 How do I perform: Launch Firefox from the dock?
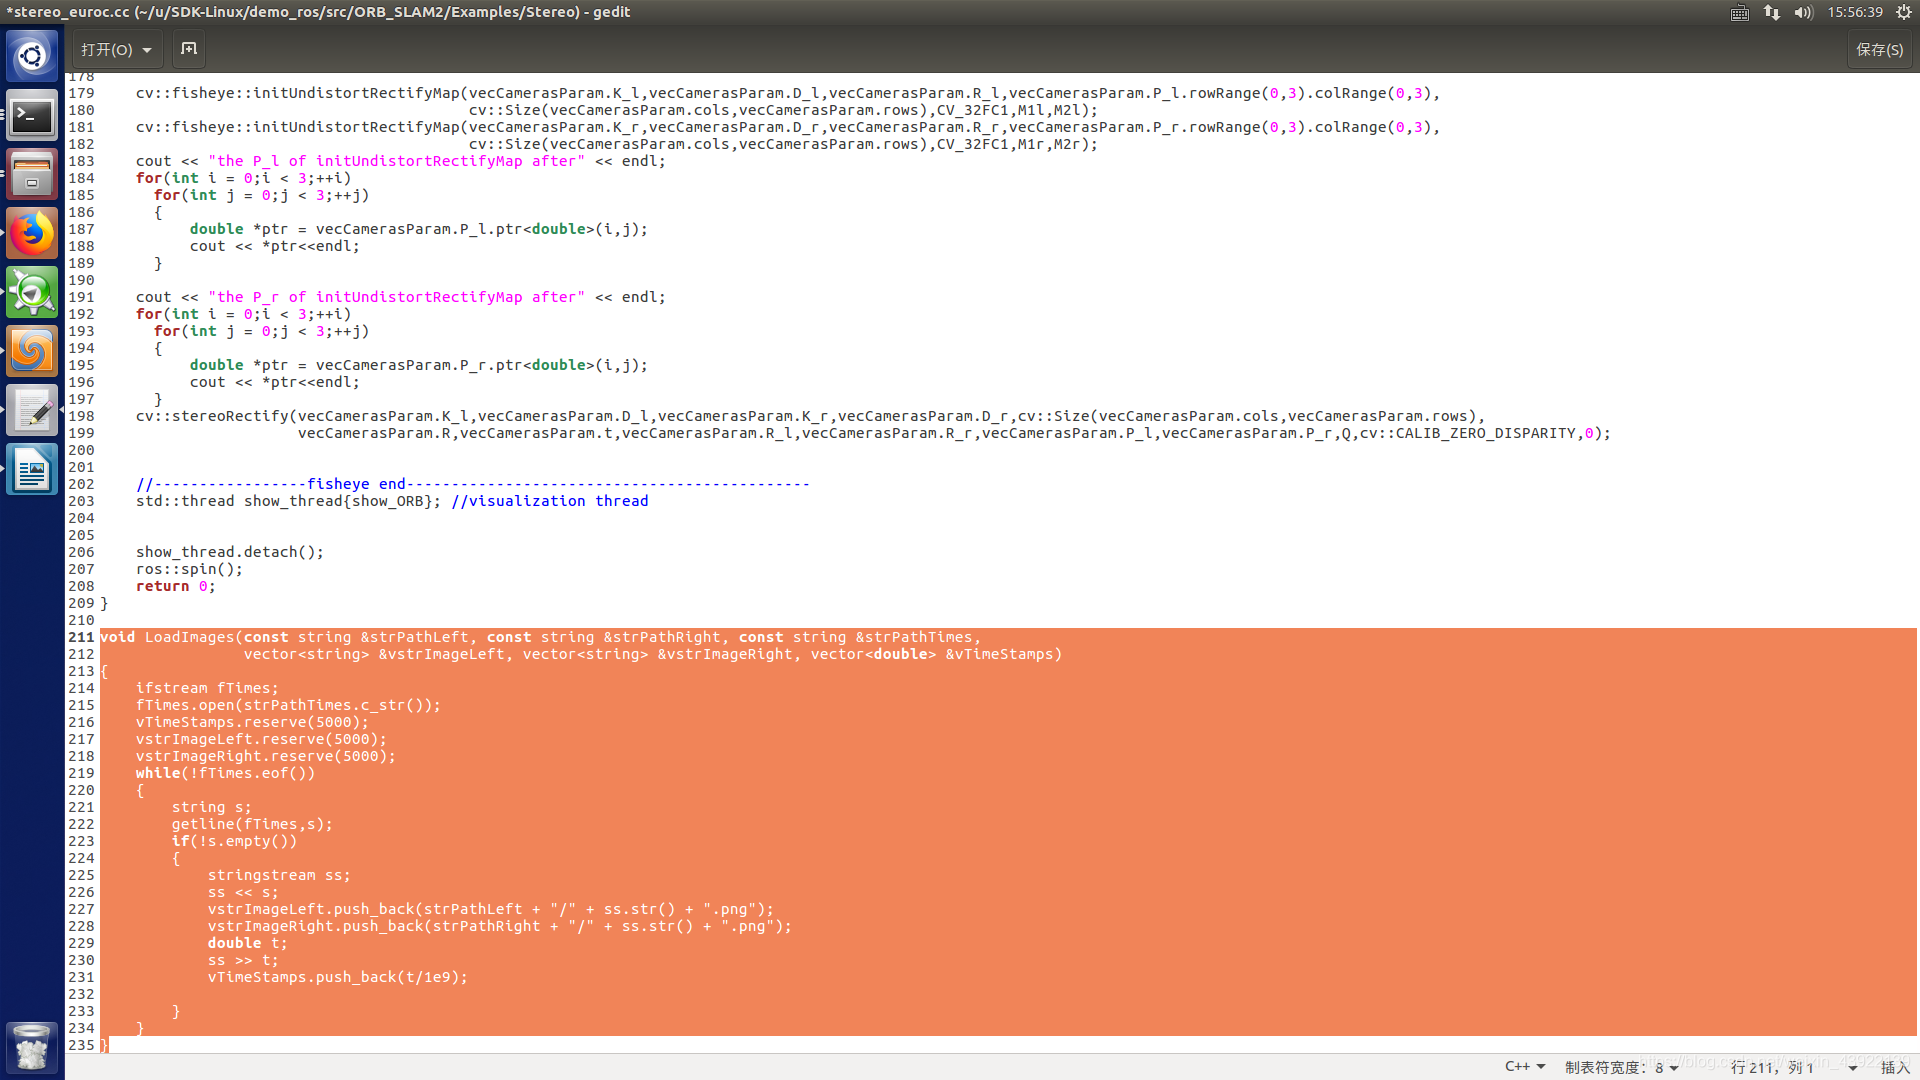click(x=32, y=234)
